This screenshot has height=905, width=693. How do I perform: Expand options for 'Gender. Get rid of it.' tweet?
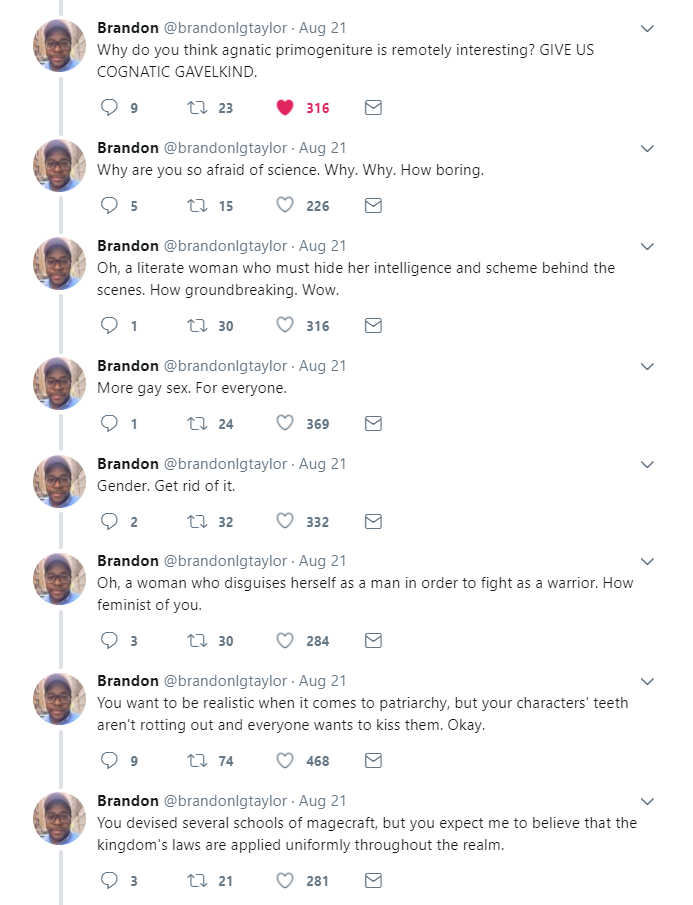(647, 465)
